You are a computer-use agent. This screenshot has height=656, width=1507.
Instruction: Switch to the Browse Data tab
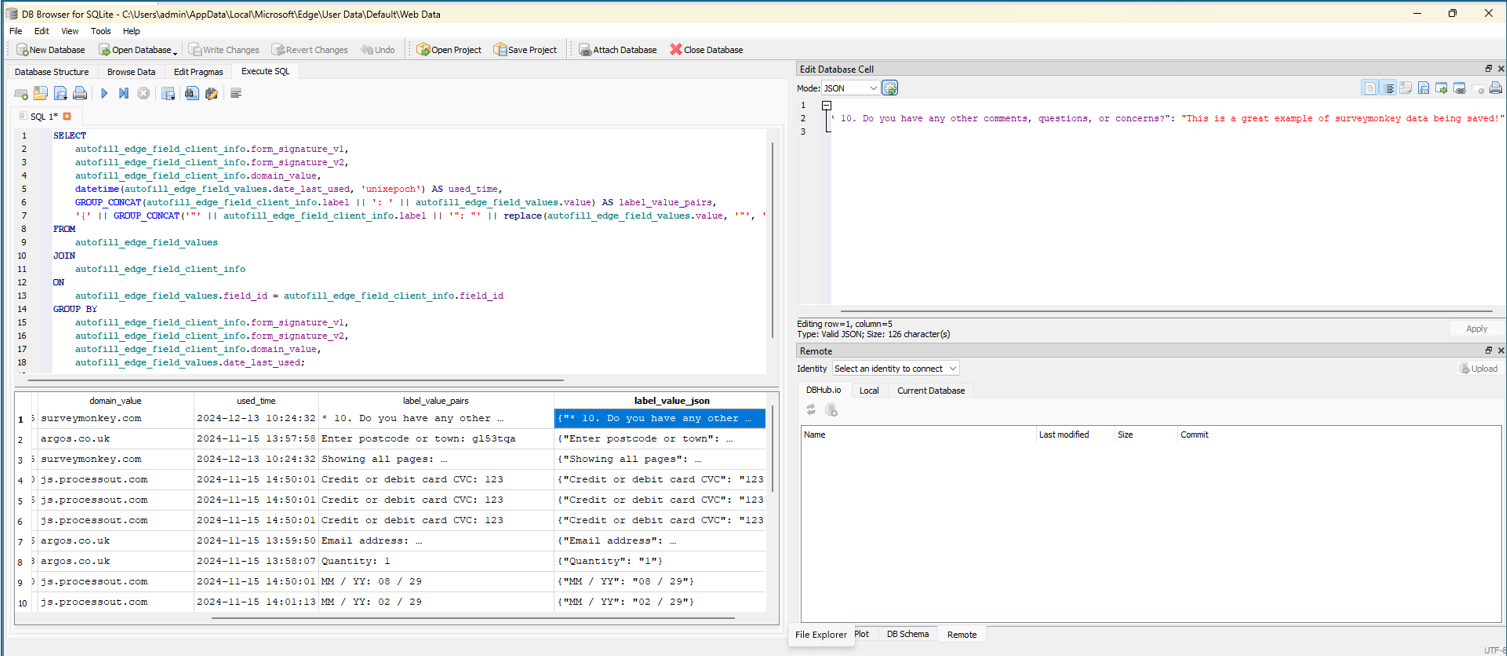[x=130, y=71]
